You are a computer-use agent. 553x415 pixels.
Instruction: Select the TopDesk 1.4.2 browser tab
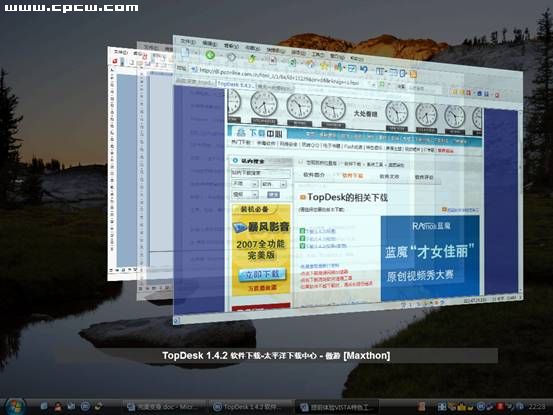click(x=236, y=85)
